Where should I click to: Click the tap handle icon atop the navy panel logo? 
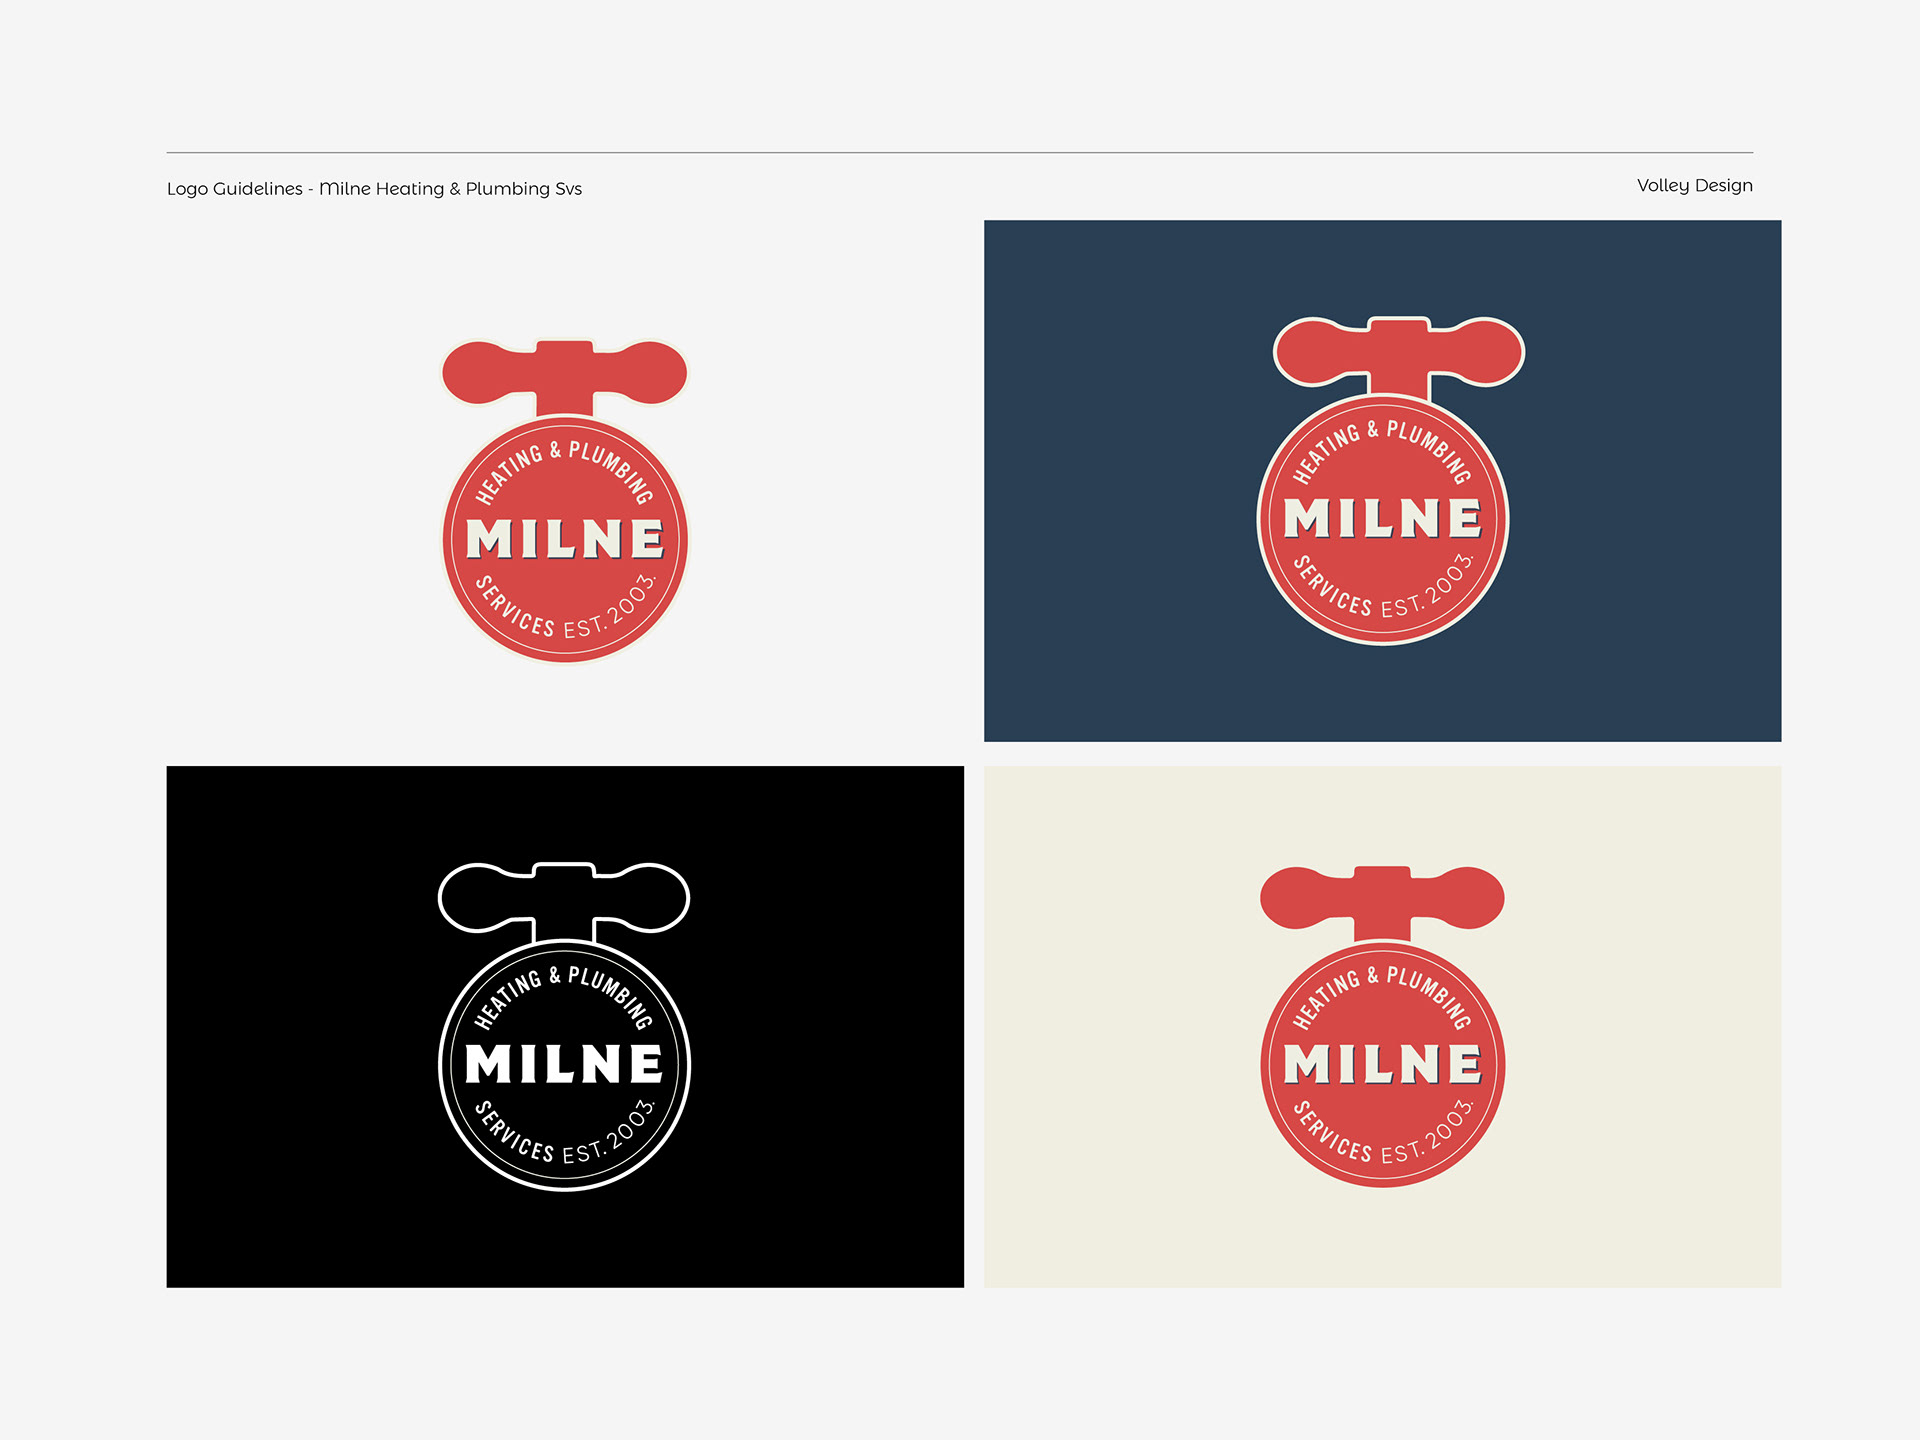tap(1399, 358)
